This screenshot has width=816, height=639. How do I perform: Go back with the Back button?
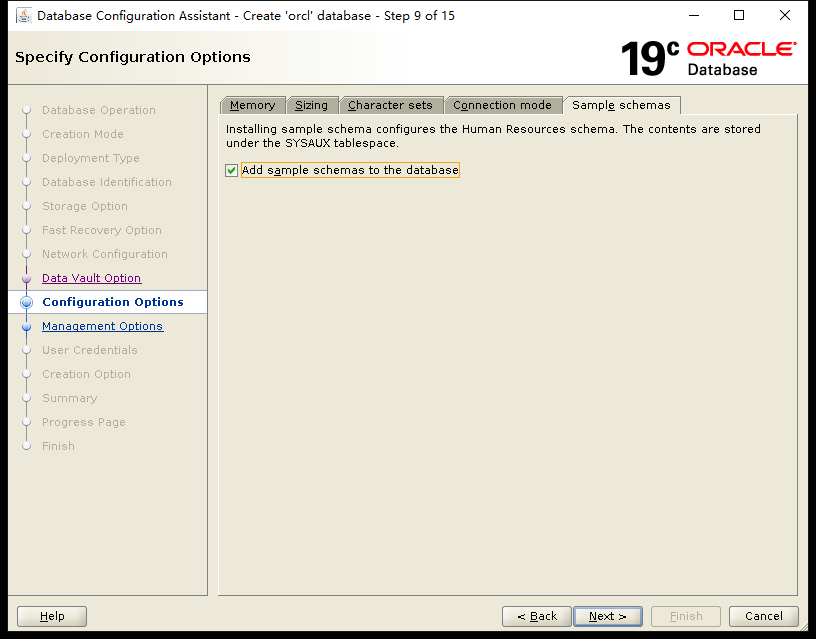(x=537, y=616)
